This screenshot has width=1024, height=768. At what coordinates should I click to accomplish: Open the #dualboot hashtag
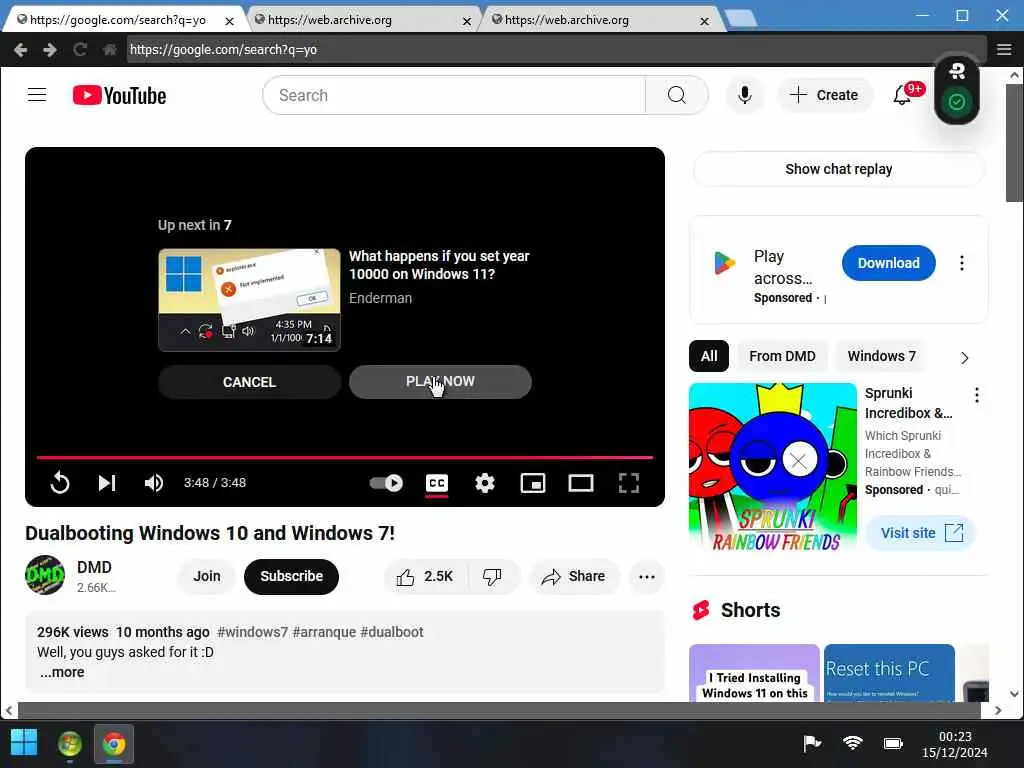point(392,632)
